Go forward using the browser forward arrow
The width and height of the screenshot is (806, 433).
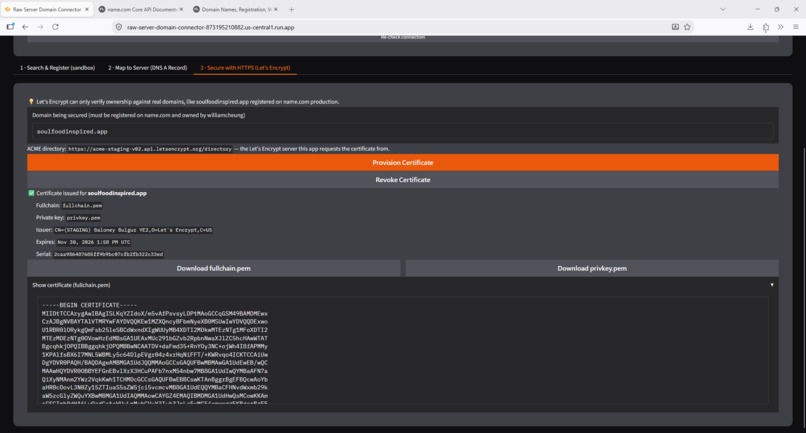(x=40, y=27)
